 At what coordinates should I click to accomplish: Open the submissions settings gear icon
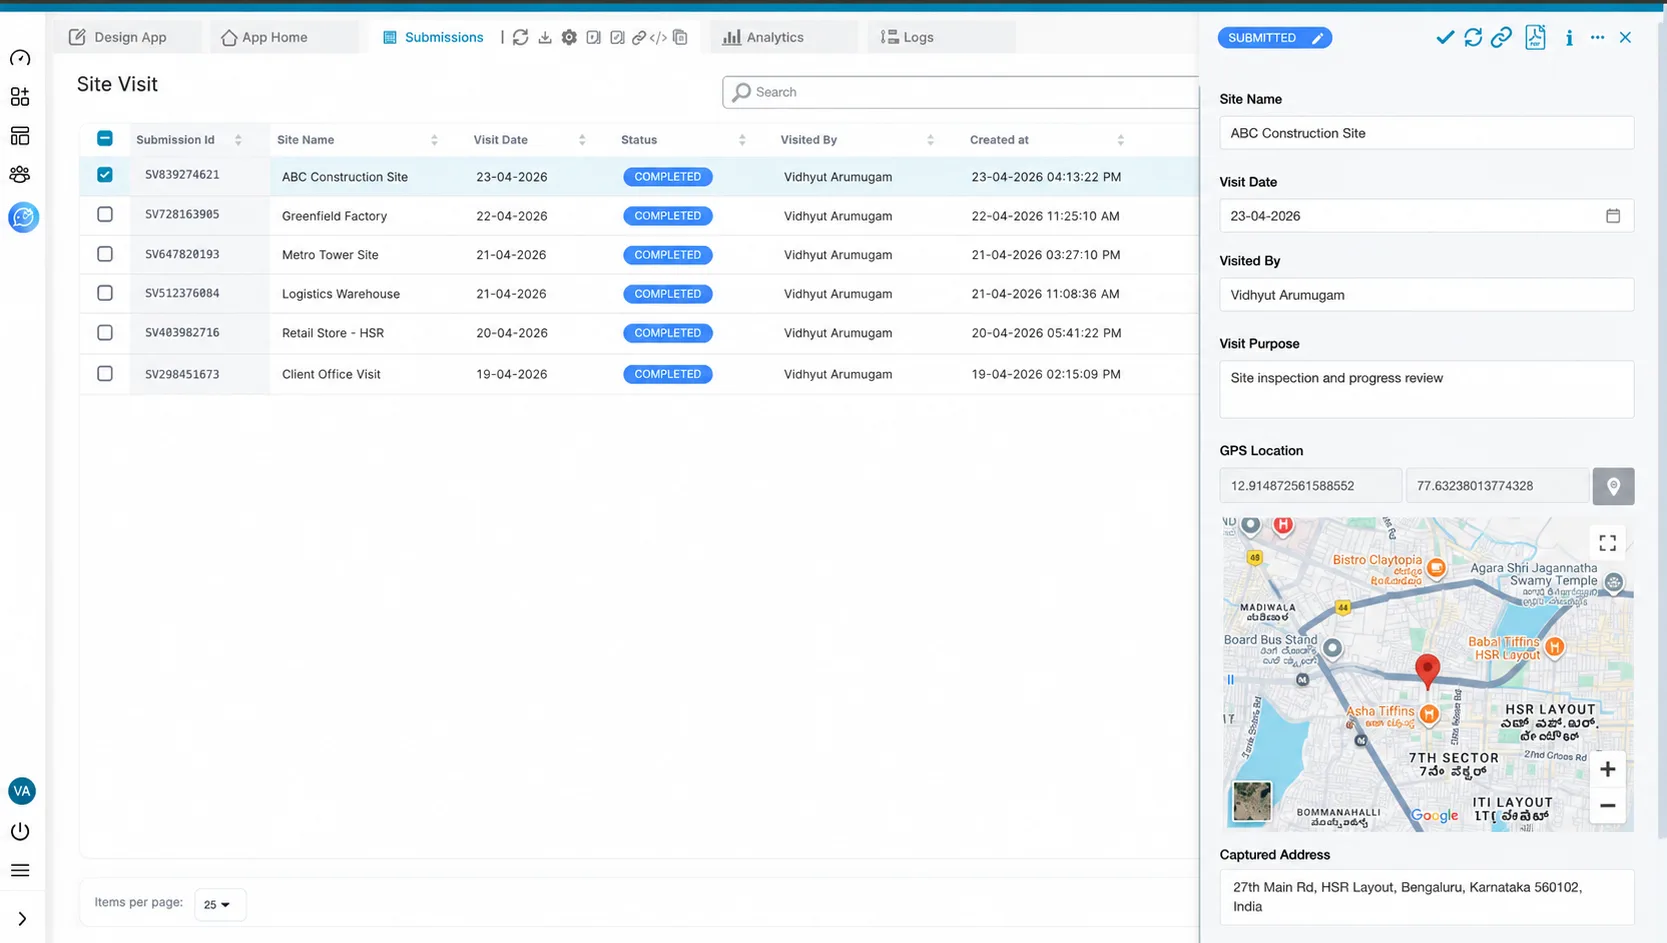pos(569,37)
